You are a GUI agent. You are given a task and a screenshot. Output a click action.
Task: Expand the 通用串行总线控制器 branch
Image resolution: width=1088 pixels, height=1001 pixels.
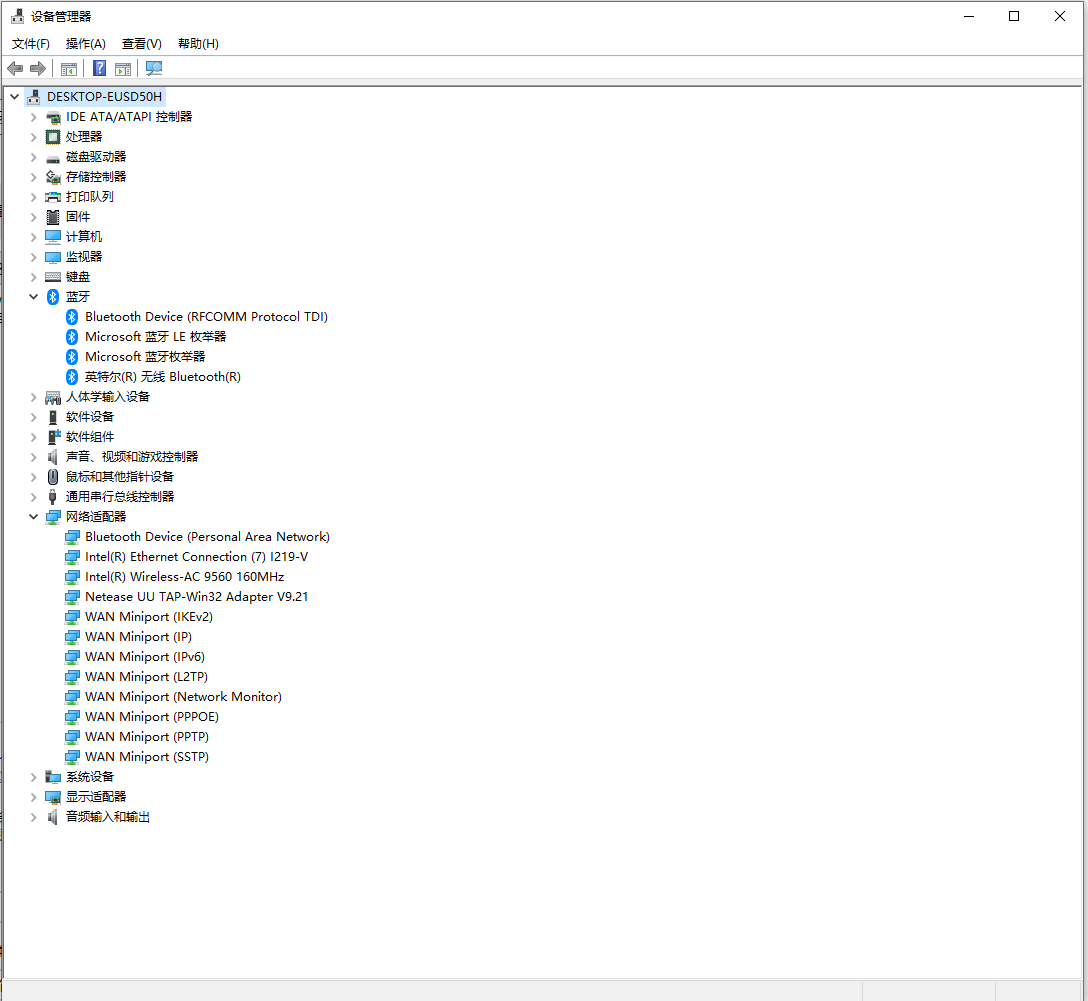[x=33, y=497]
